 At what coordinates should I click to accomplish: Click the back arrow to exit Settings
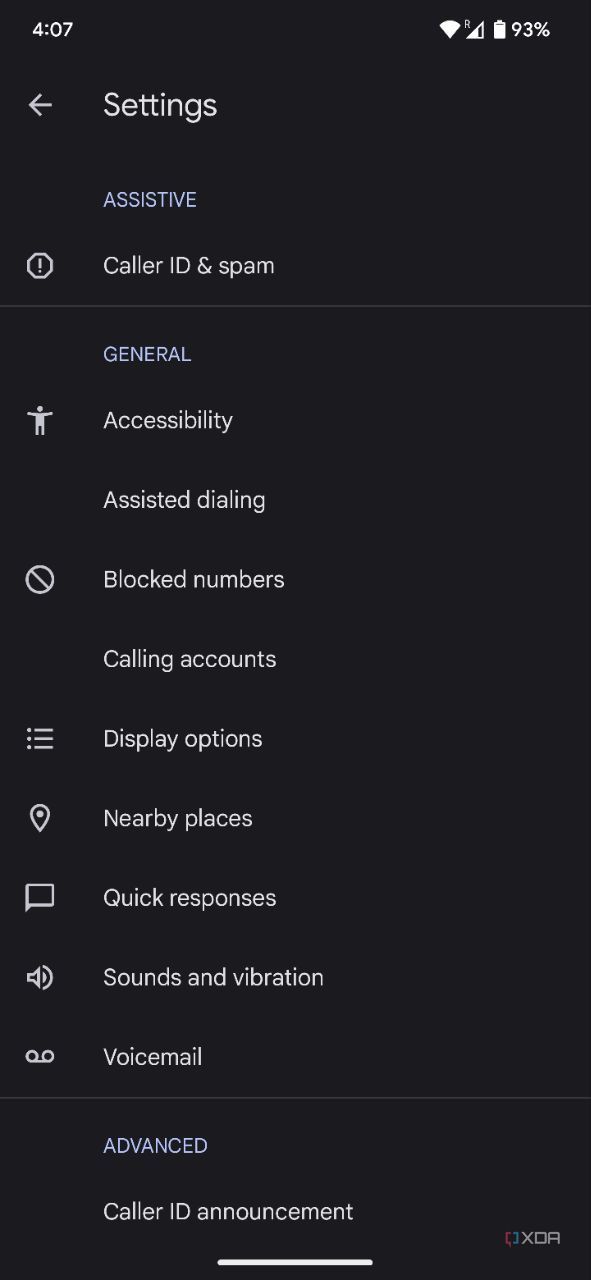(x=40, y=105)
